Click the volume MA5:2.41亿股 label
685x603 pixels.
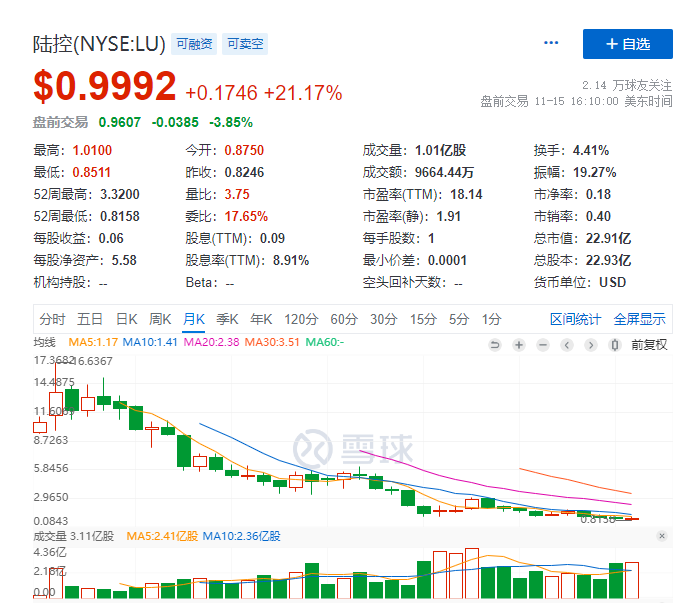(162, 536)
